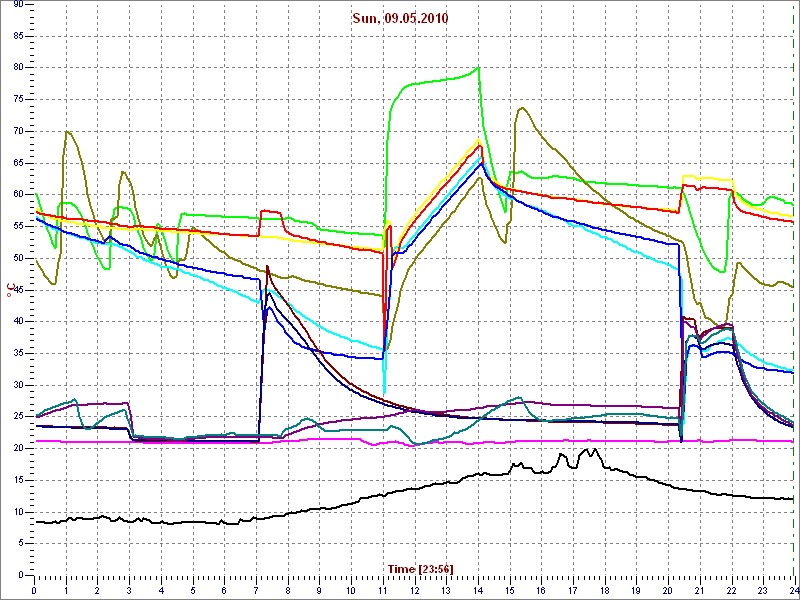
Task: Click hour '11' on the time axis
Action: coord(383,588)
